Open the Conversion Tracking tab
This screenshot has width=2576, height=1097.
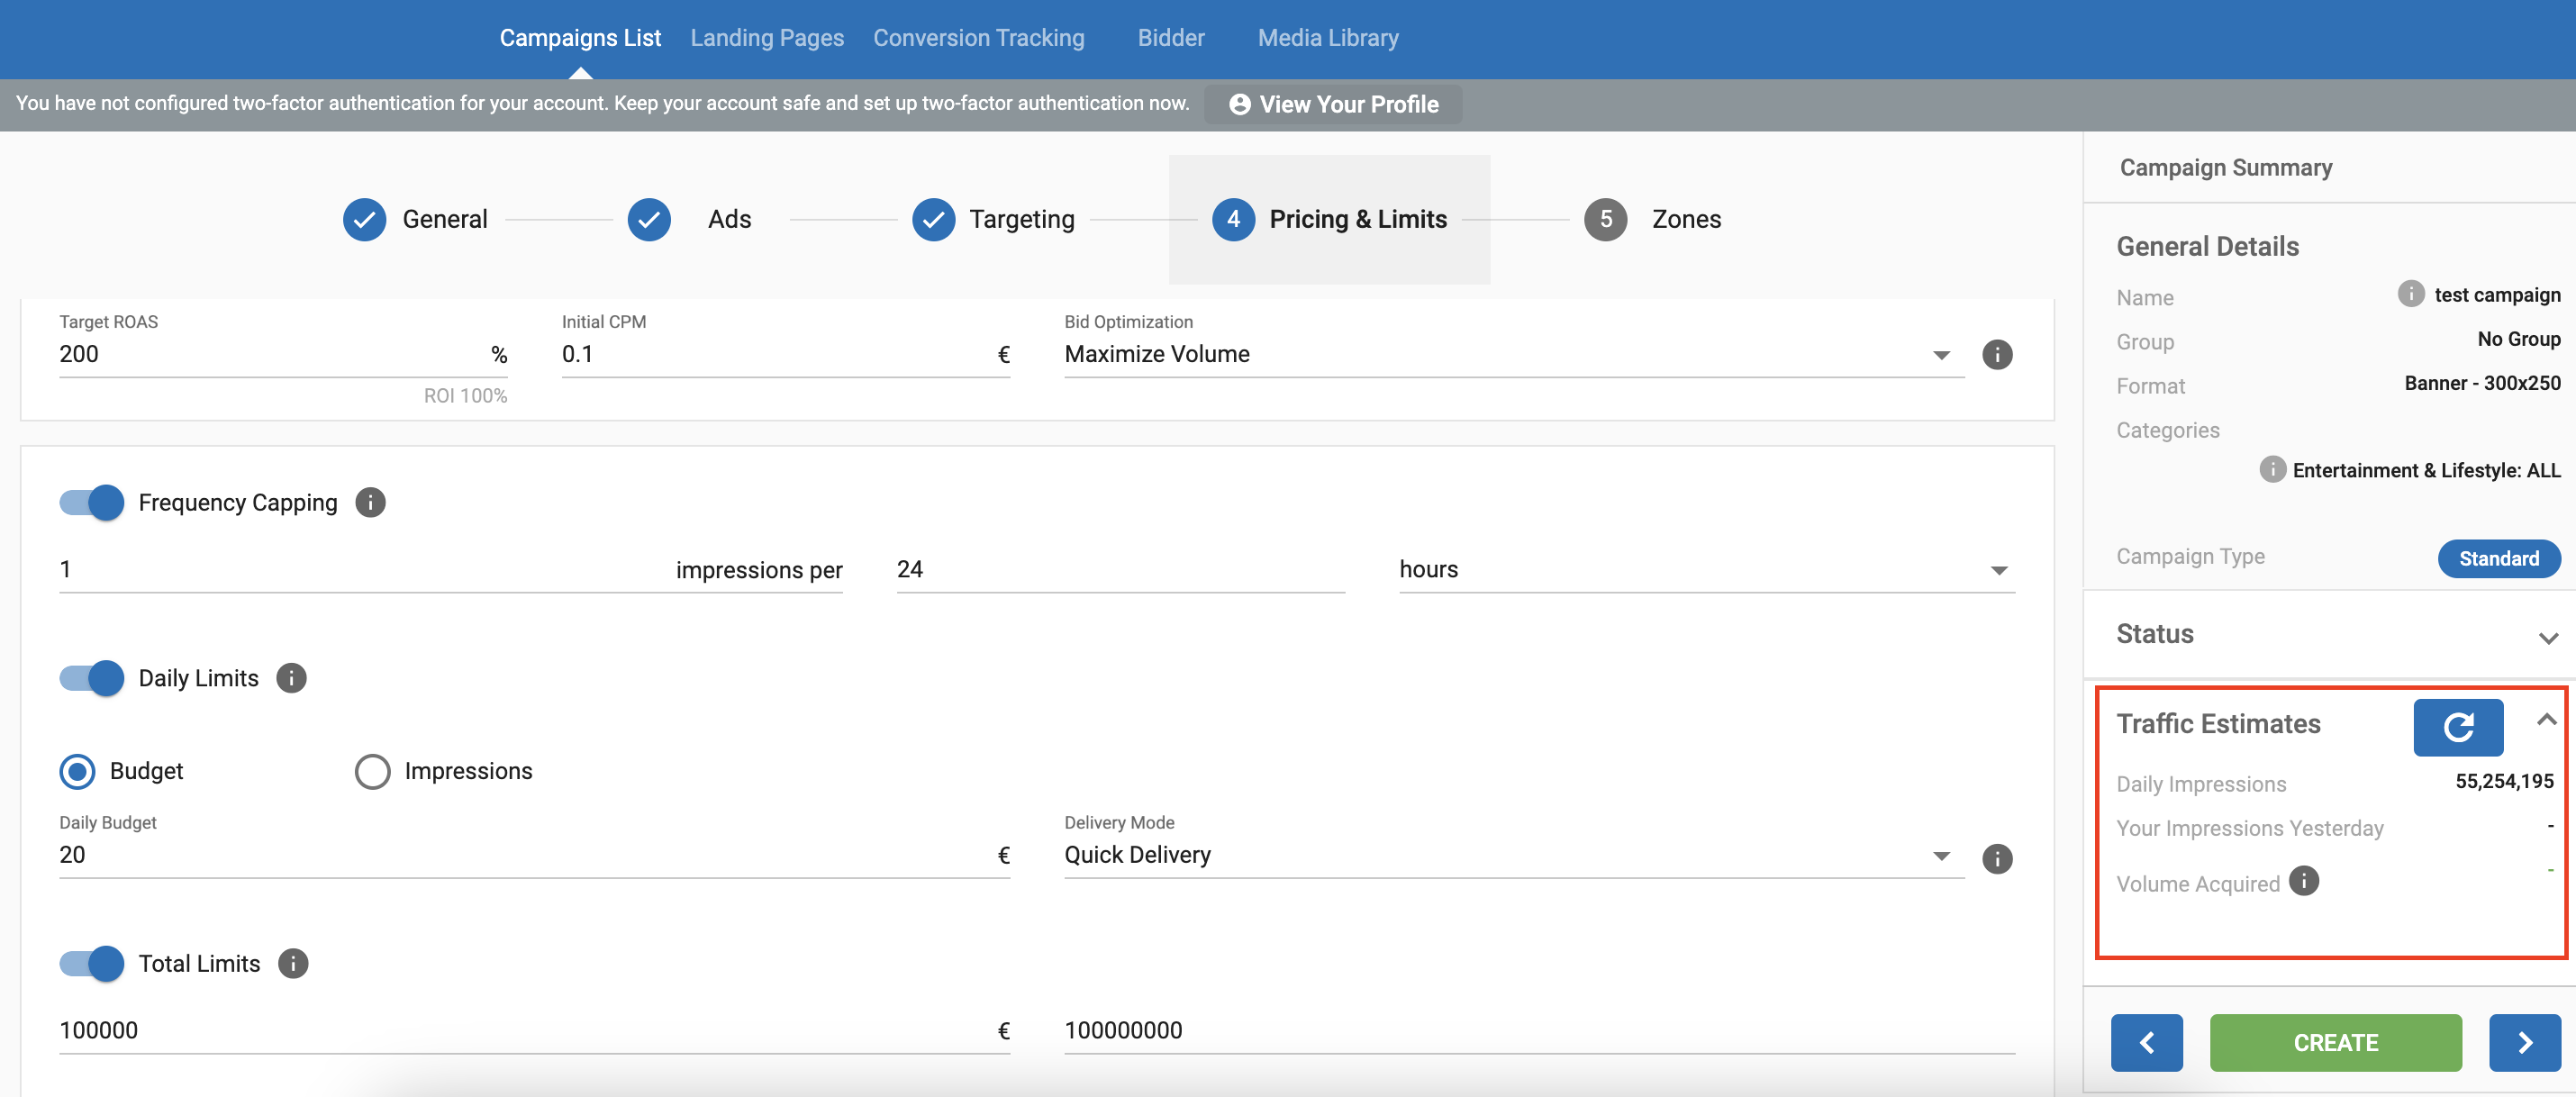click(x=978, y=38)
